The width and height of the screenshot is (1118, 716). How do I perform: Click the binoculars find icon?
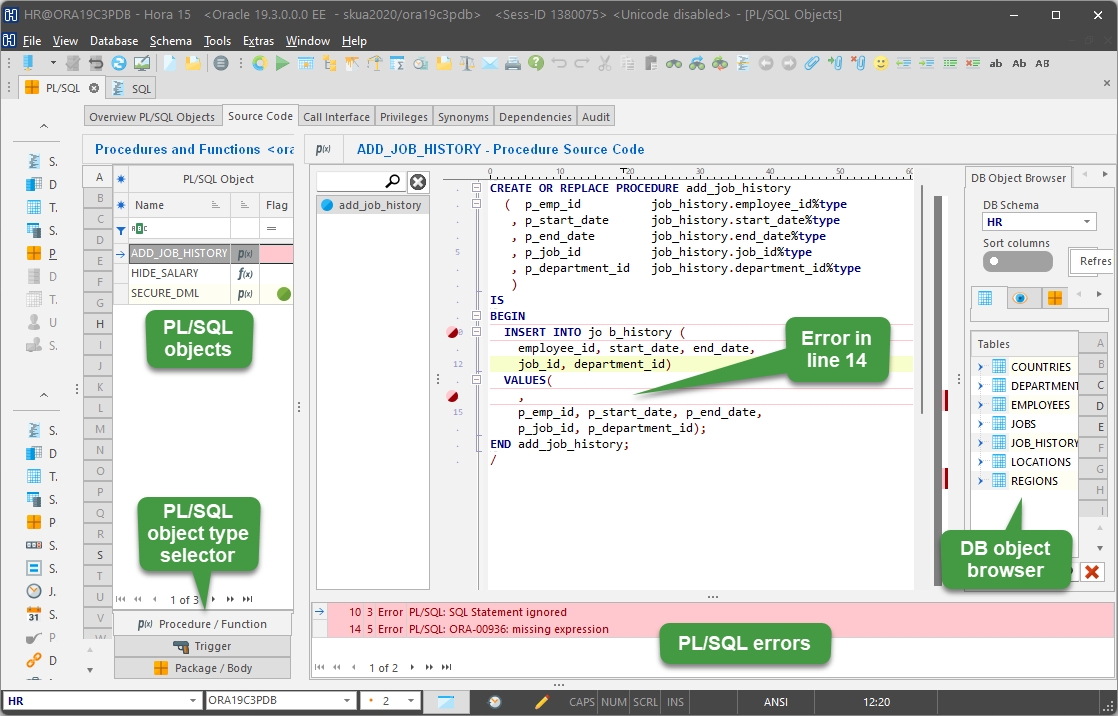pos(674,63)
